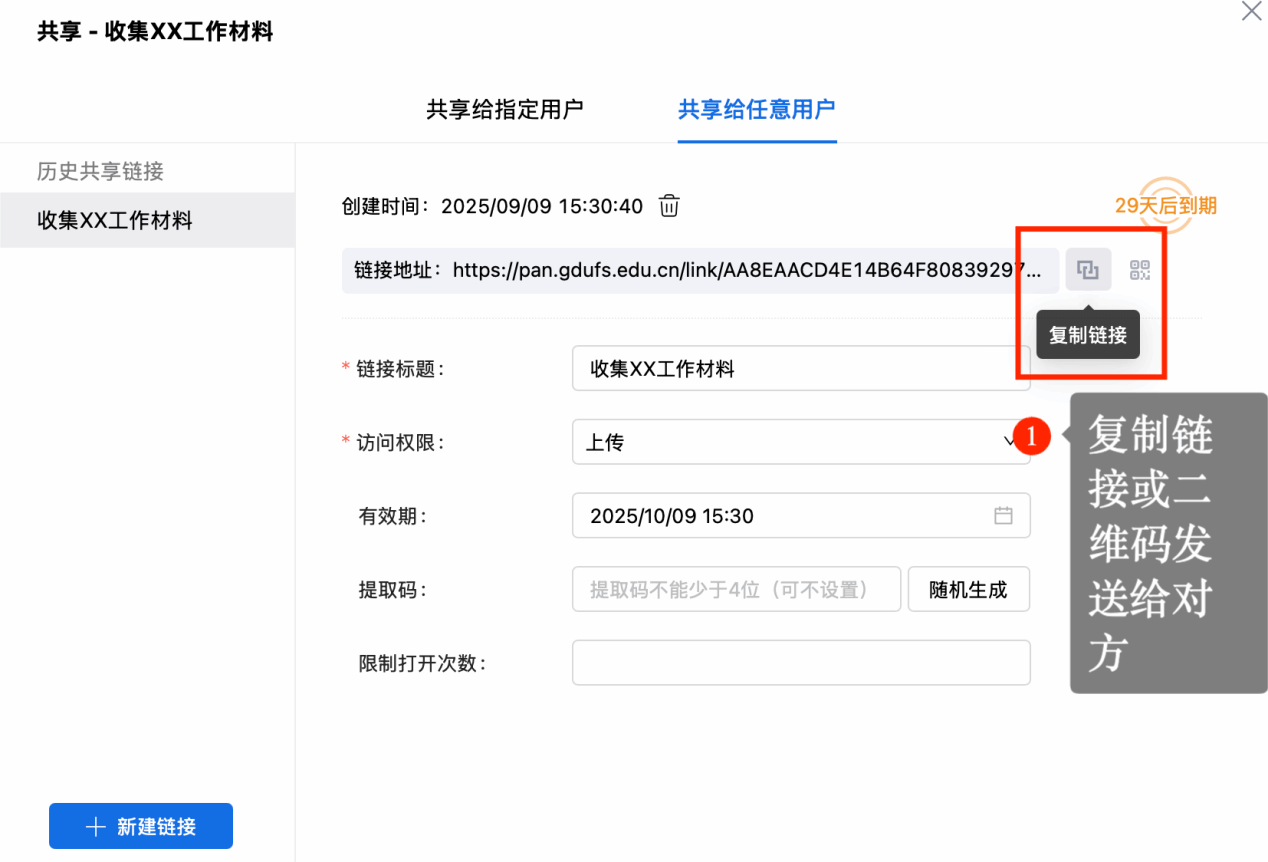1268x862 pixels.
Task: Click the copy link icon
Action: (x=1088, y=270)
